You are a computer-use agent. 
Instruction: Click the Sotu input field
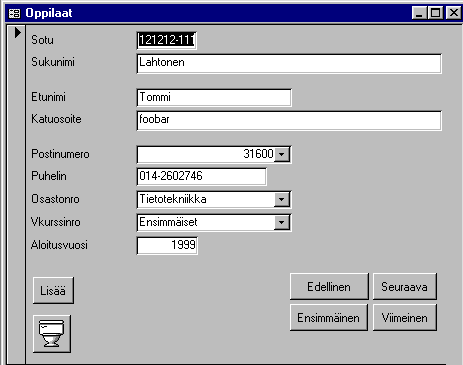pyautogui.click(x=166, y=40)
